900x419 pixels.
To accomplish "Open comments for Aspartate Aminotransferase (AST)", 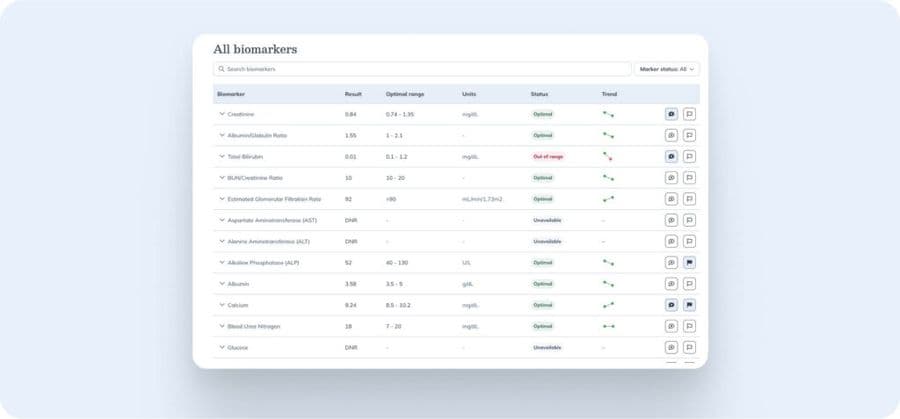I will 671,220.
